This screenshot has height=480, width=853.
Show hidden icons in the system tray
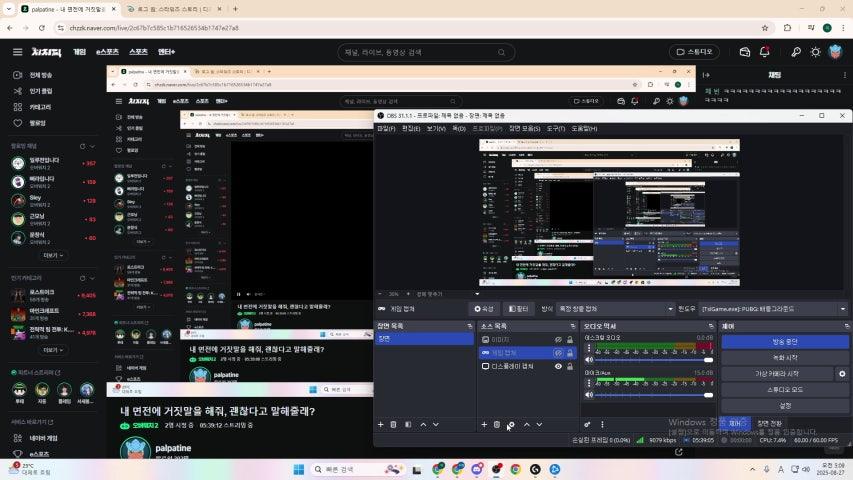[752, 469]
